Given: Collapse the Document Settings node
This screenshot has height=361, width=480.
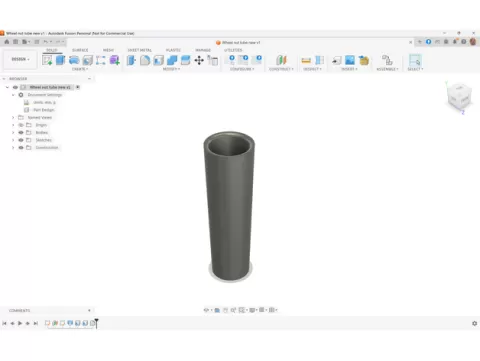Looking at the screenshot, I should tap(13, 95).
